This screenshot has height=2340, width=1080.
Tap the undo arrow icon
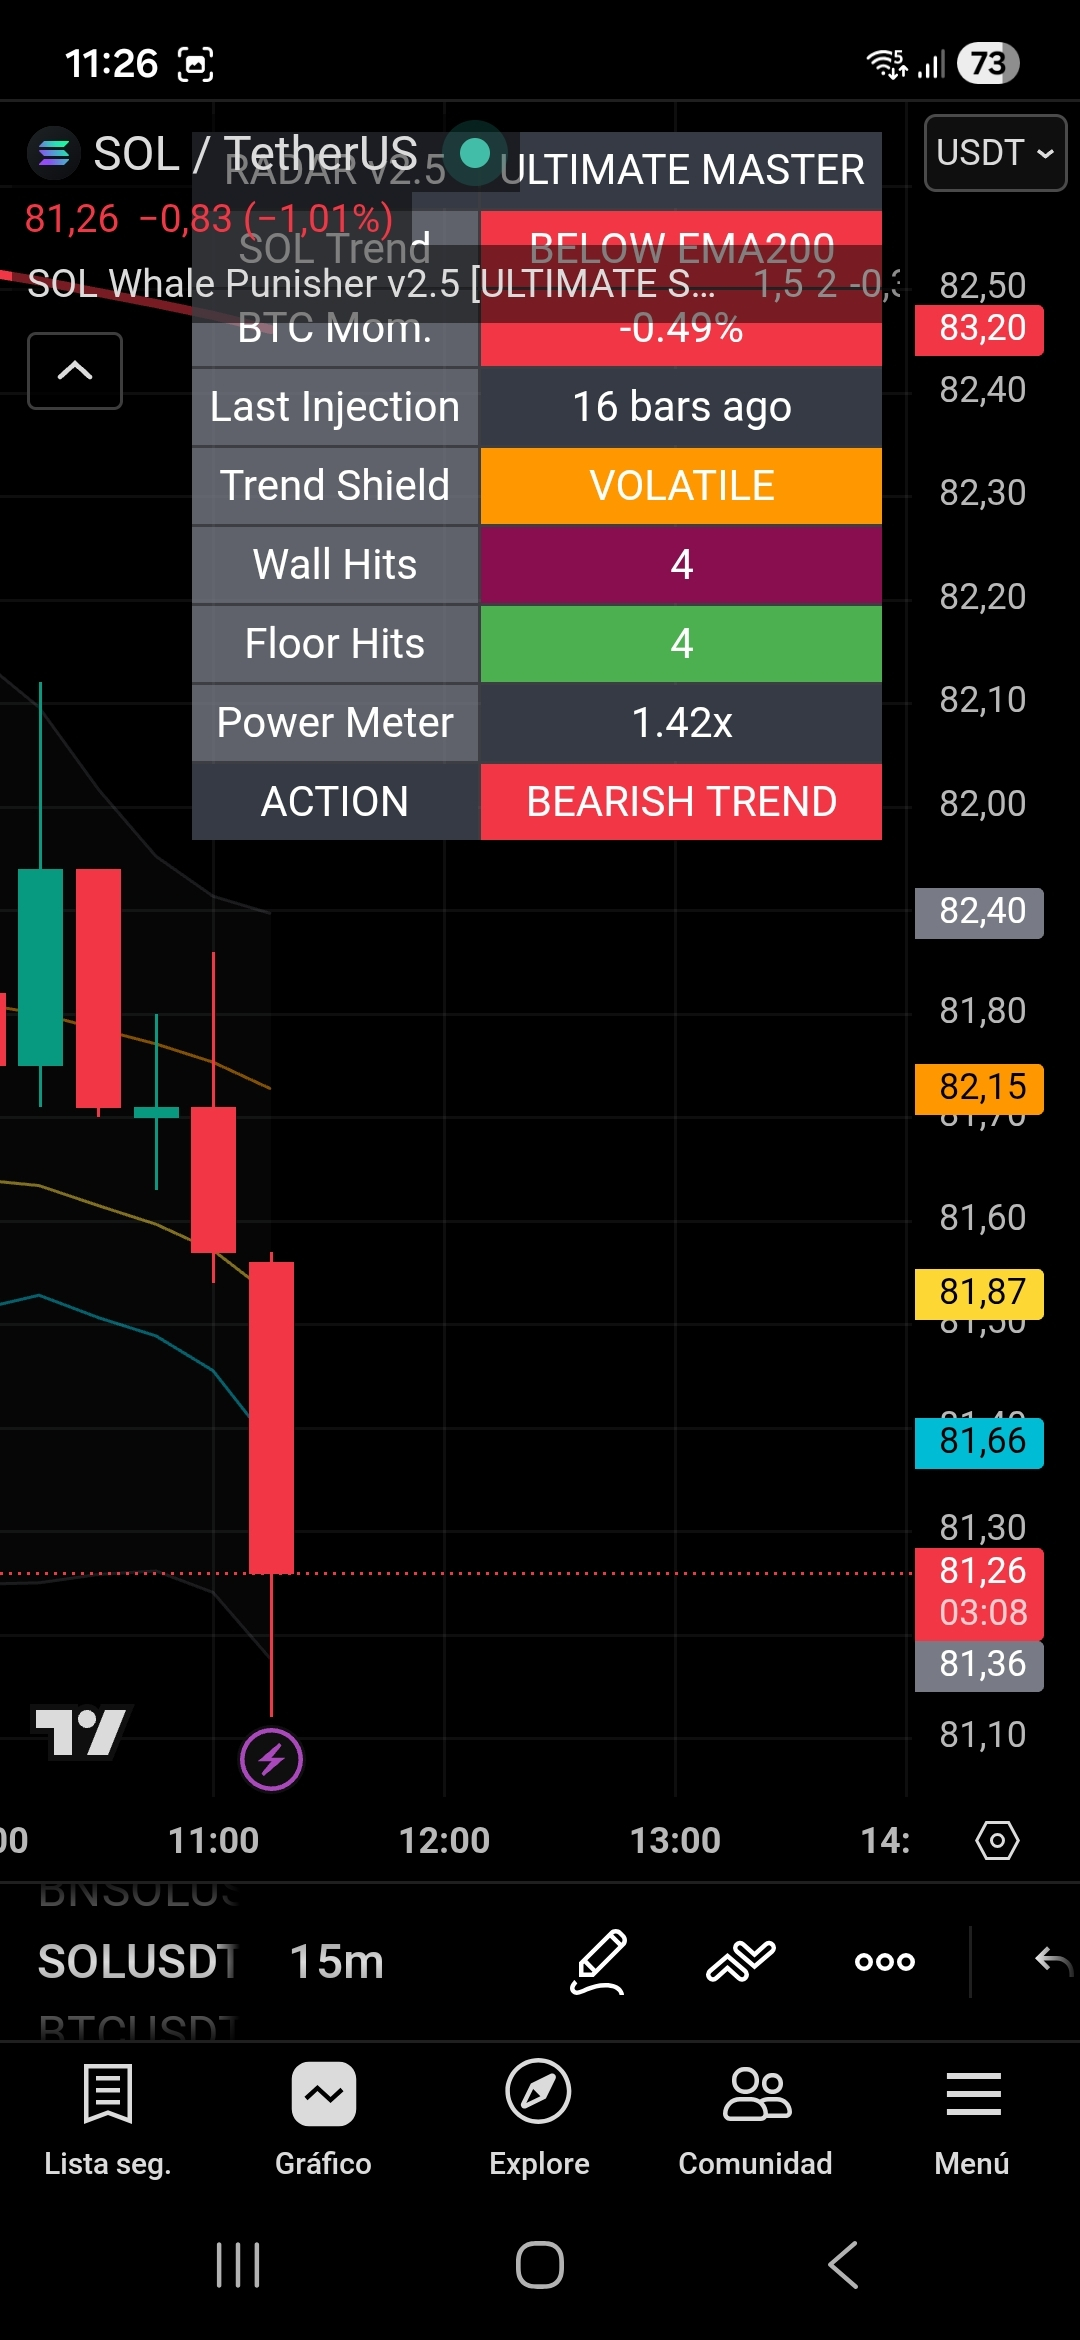pyautogui.click(x=1053, y=1961)
